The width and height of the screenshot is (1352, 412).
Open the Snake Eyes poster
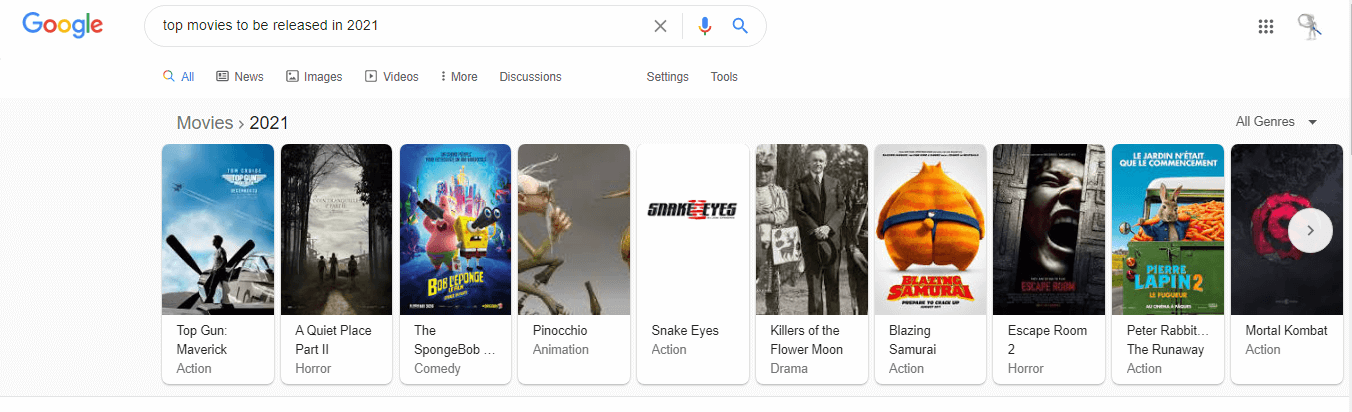[693, 230]
